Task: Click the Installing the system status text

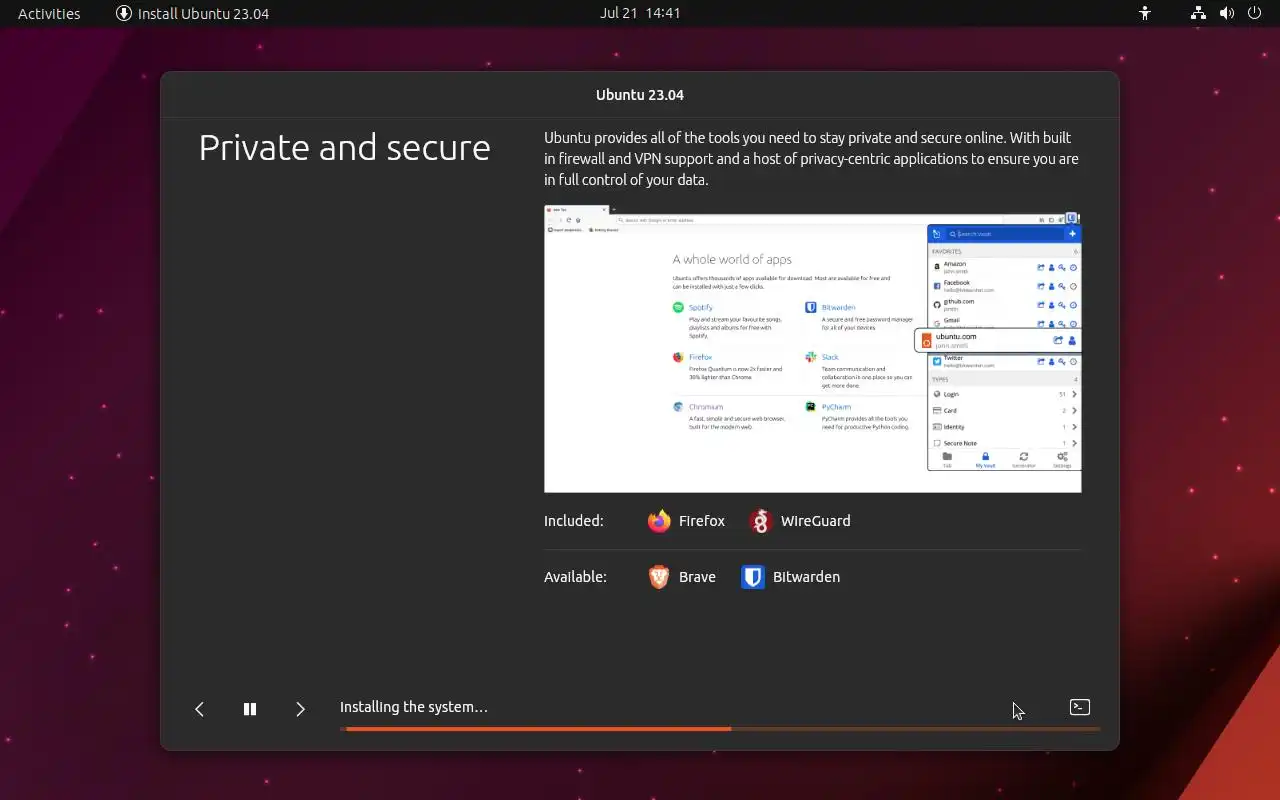Action: tap(414, 707)
